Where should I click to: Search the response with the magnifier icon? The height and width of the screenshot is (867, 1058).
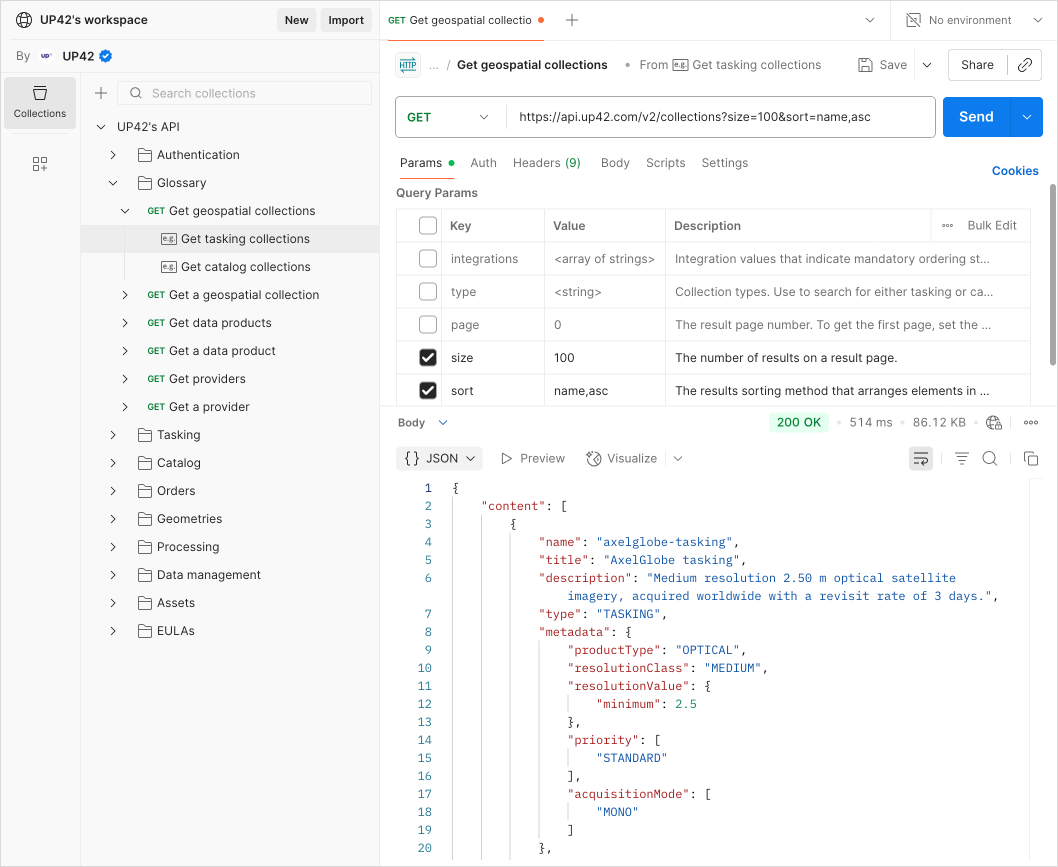(x=990, y=459)
